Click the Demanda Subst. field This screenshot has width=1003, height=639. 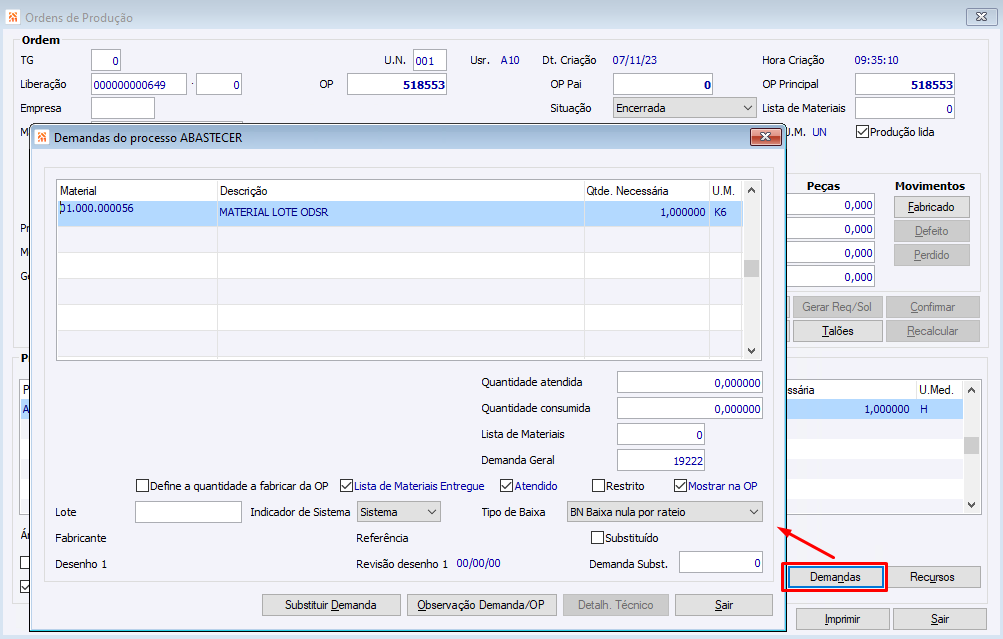click(x=721, y=563)
